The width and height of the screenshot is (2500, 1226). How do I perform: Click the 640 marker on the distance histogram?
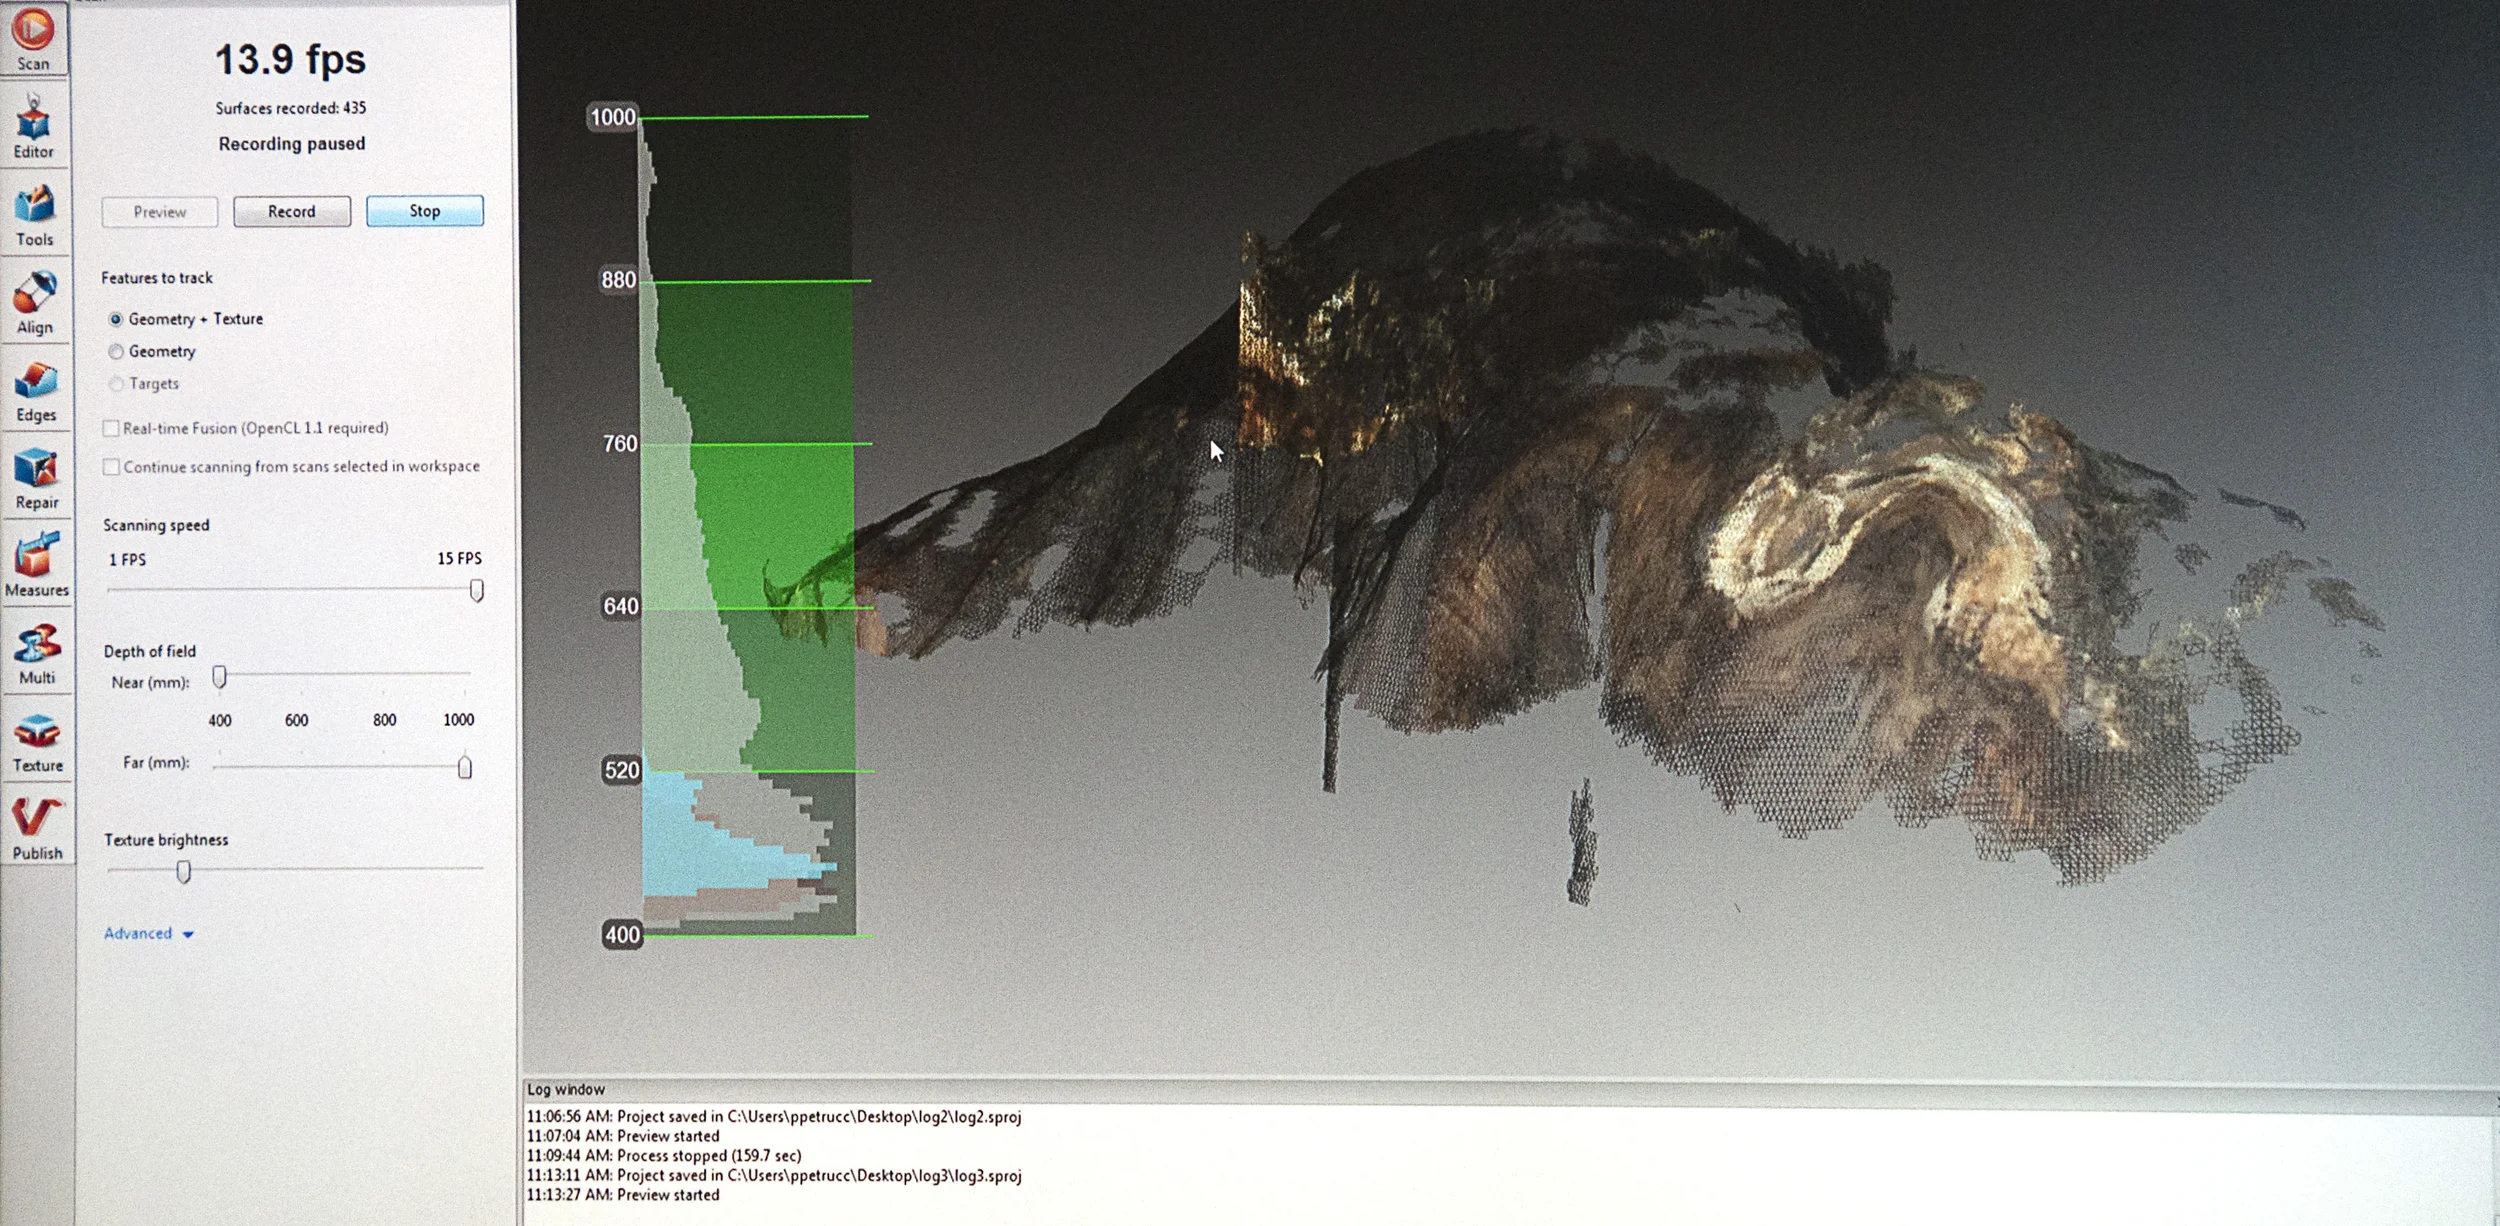pos(621,606)
